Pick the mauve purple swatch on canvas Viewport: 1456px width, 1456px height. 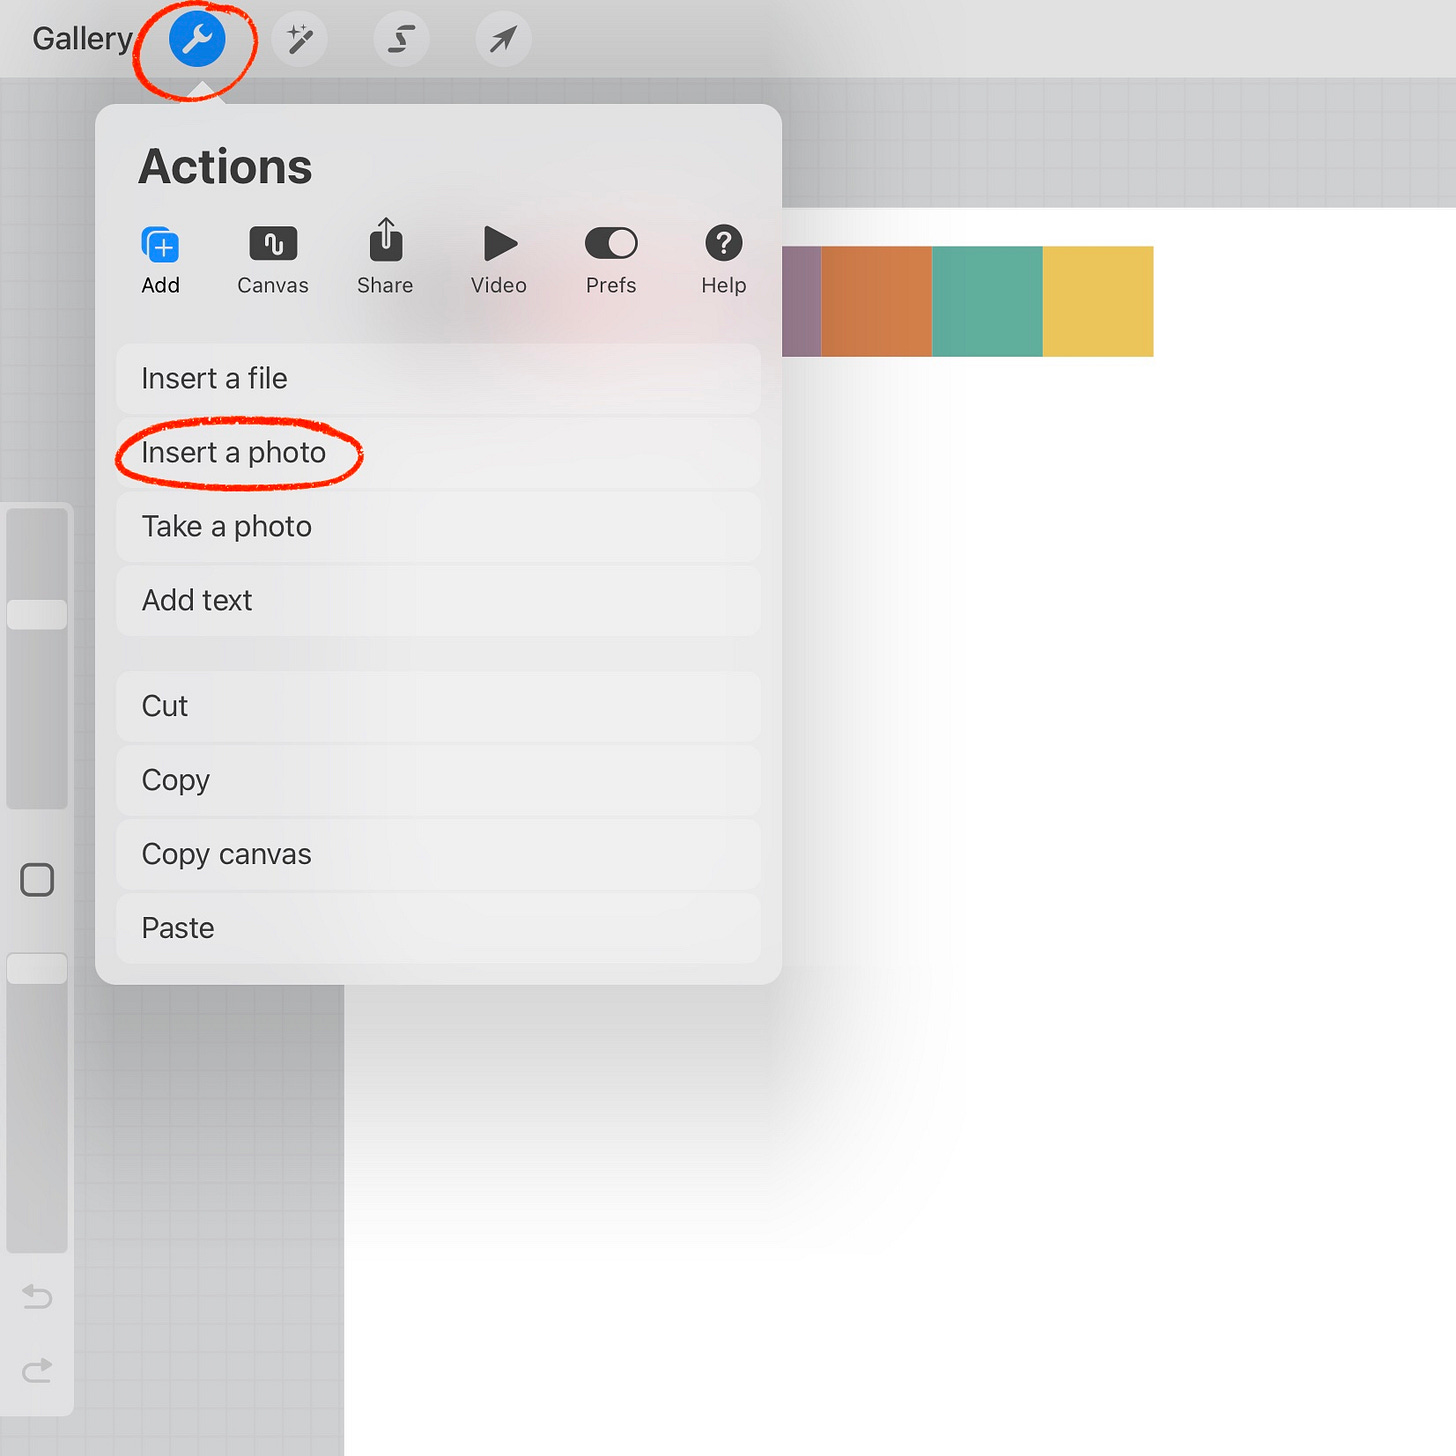801,301
